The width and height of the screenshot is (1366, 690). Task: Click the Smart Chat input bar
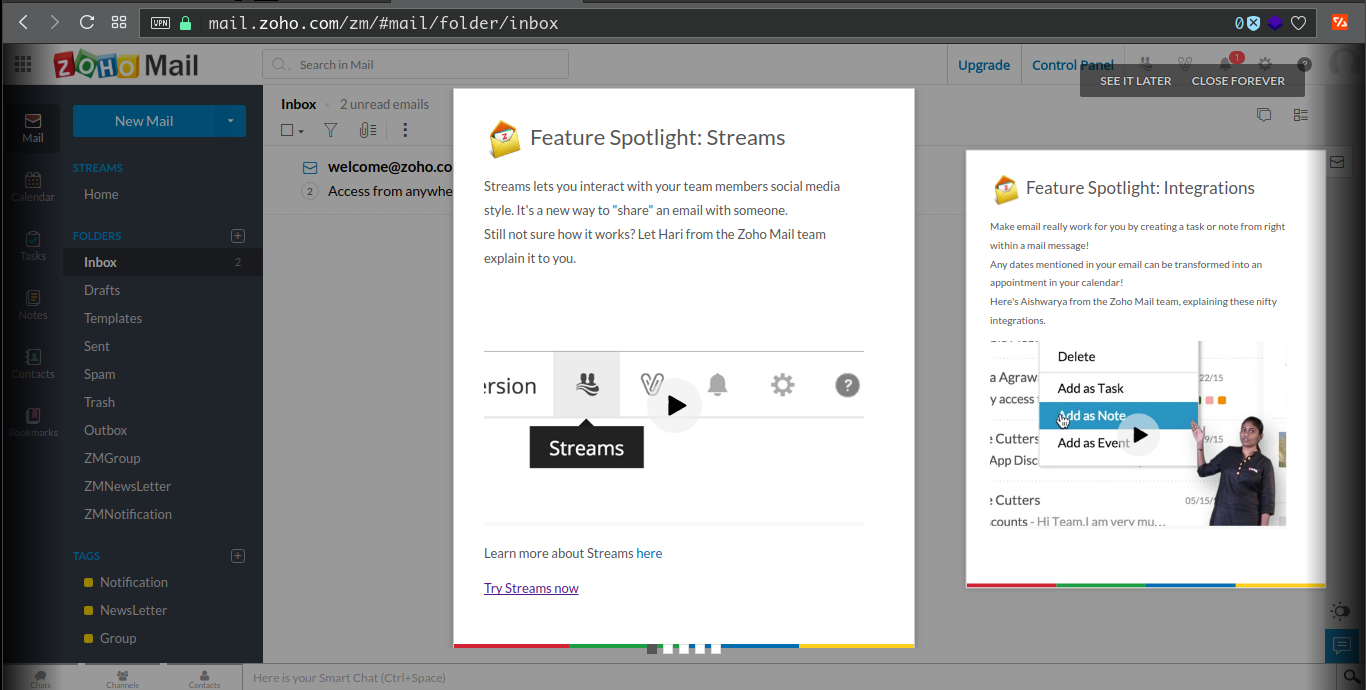pyautogui.click(x=788, y=677)
